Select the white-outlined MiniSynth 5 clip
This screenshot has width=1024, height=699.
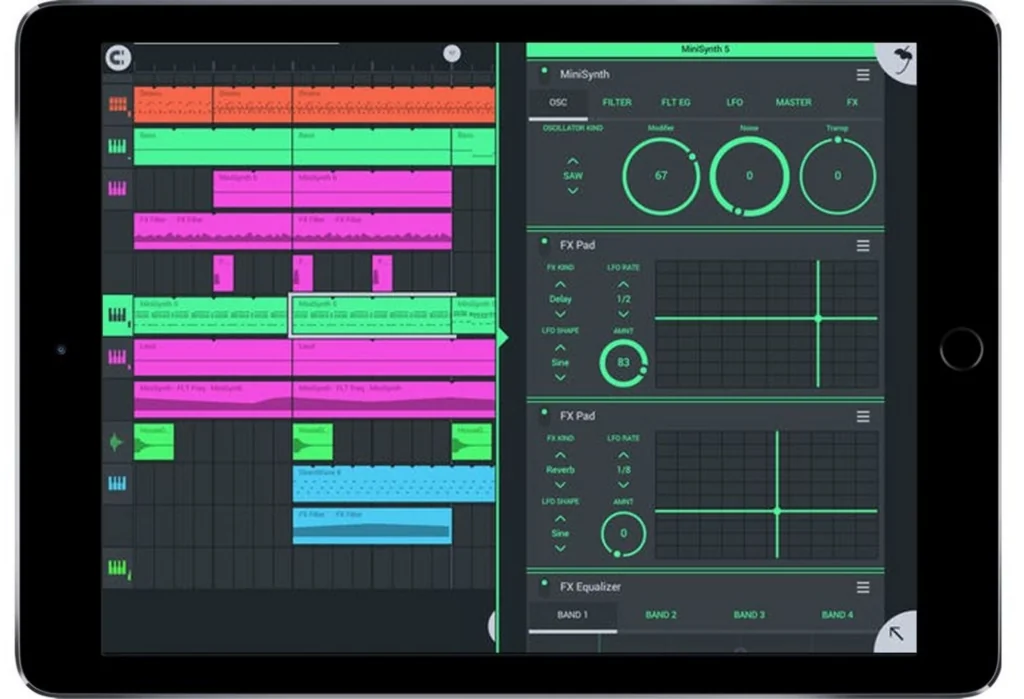[x=372, y=315]
